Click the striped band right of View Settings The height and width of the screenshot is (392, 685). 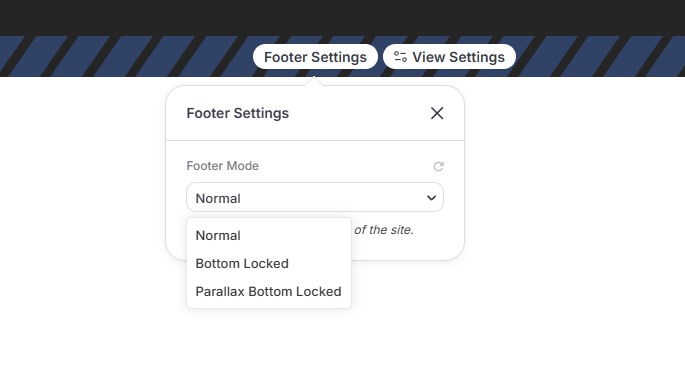(600, 56)
